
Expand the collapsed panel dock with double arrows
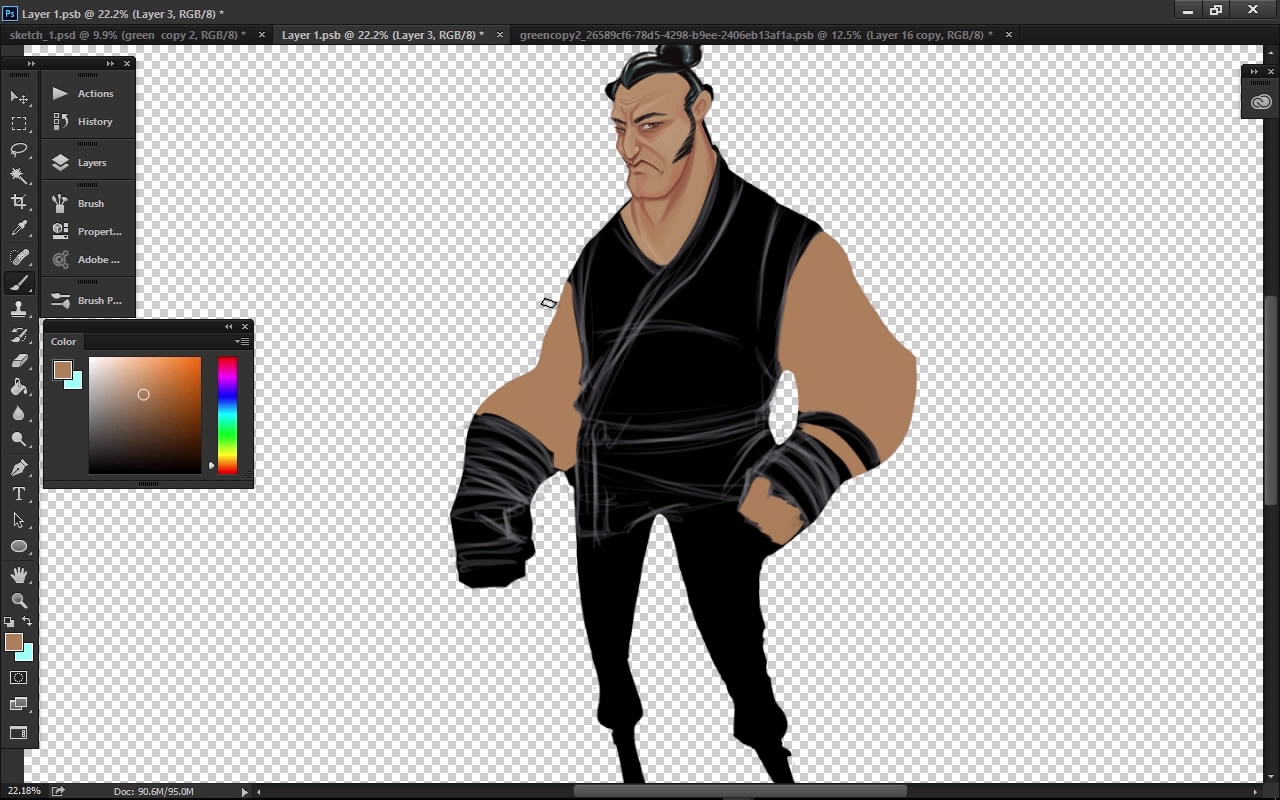click(110, 63)
